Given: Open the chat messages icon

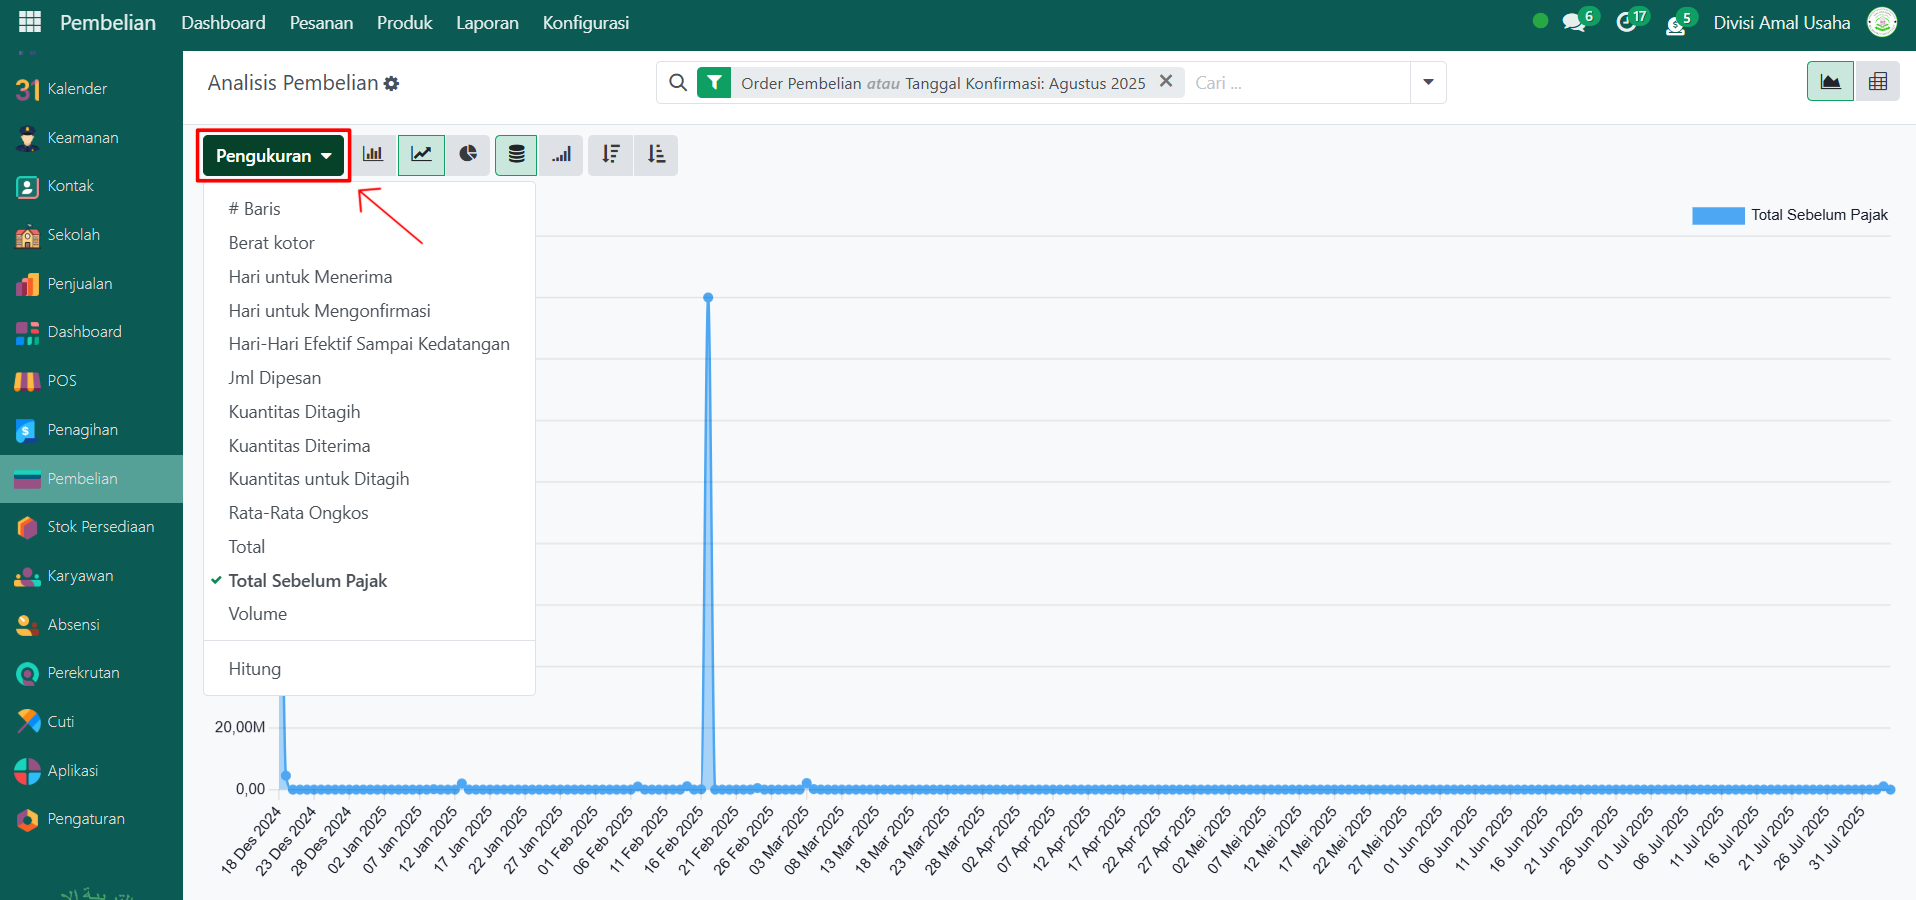Looking at the screenshot, I should [x=1574, y=23].
